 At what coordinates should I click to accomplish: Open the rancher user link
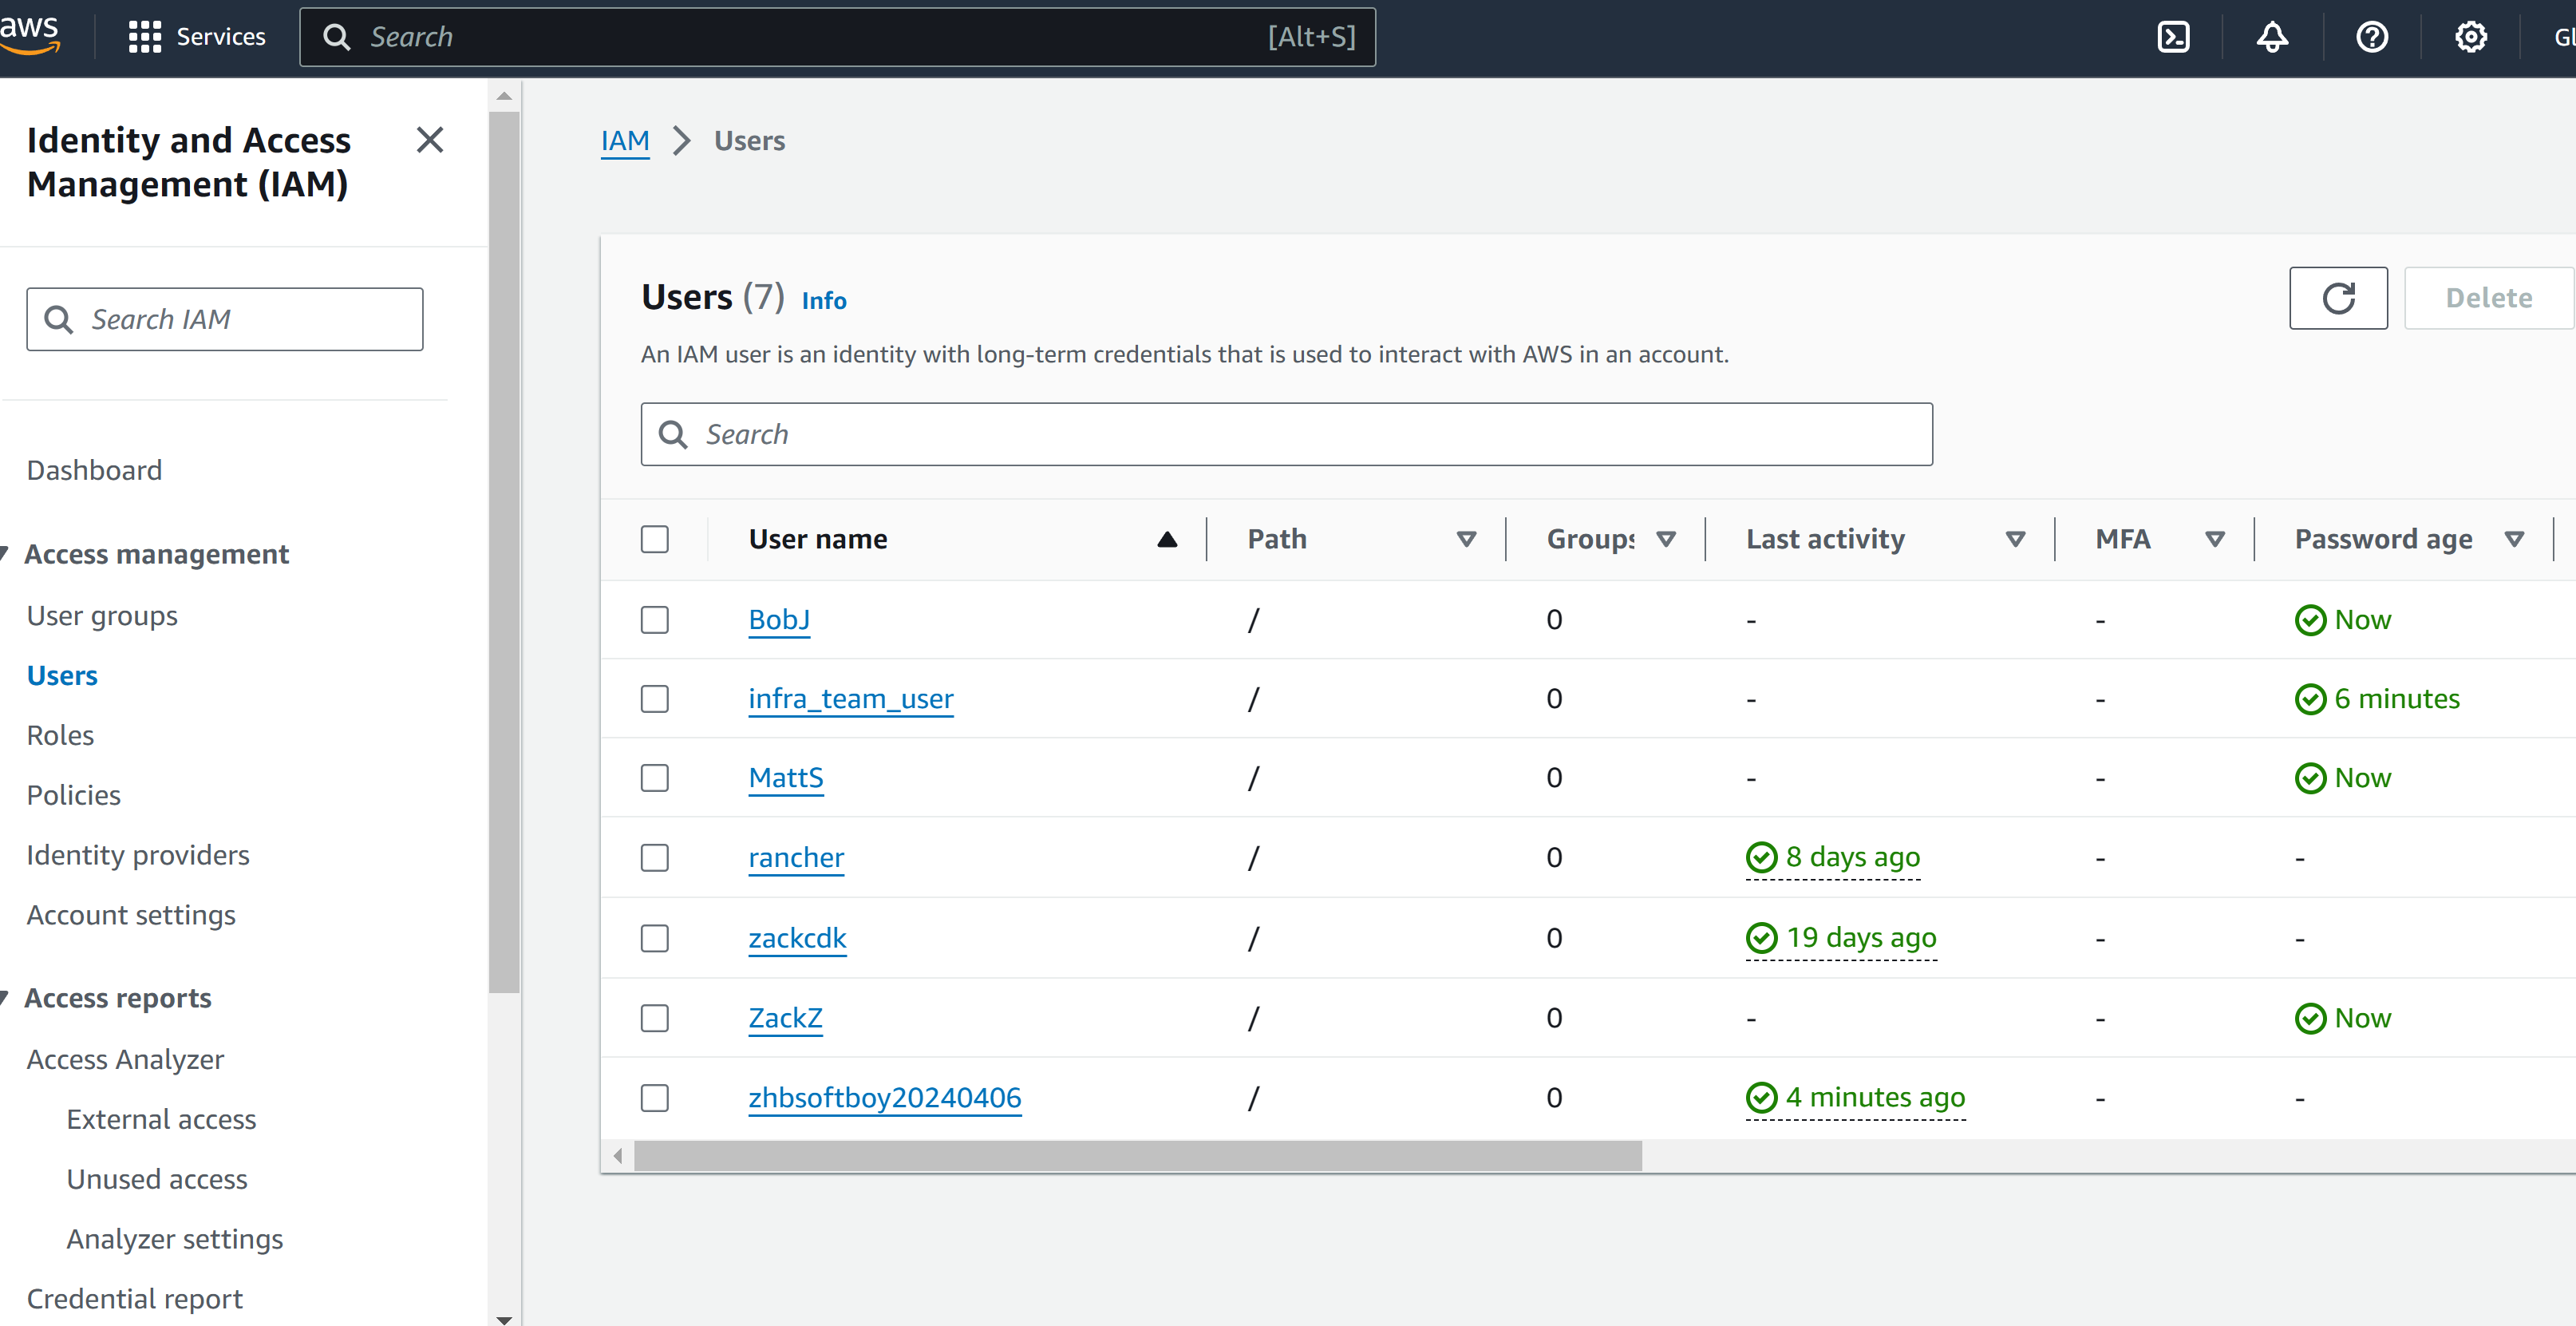click(x=796, y=858)
